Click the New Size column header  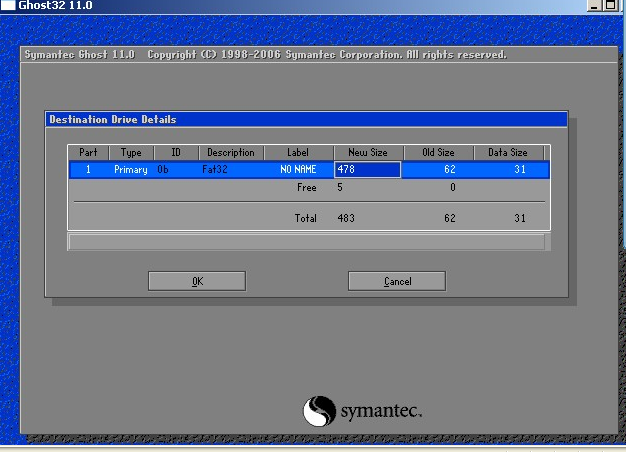click(x=368, y=153)
